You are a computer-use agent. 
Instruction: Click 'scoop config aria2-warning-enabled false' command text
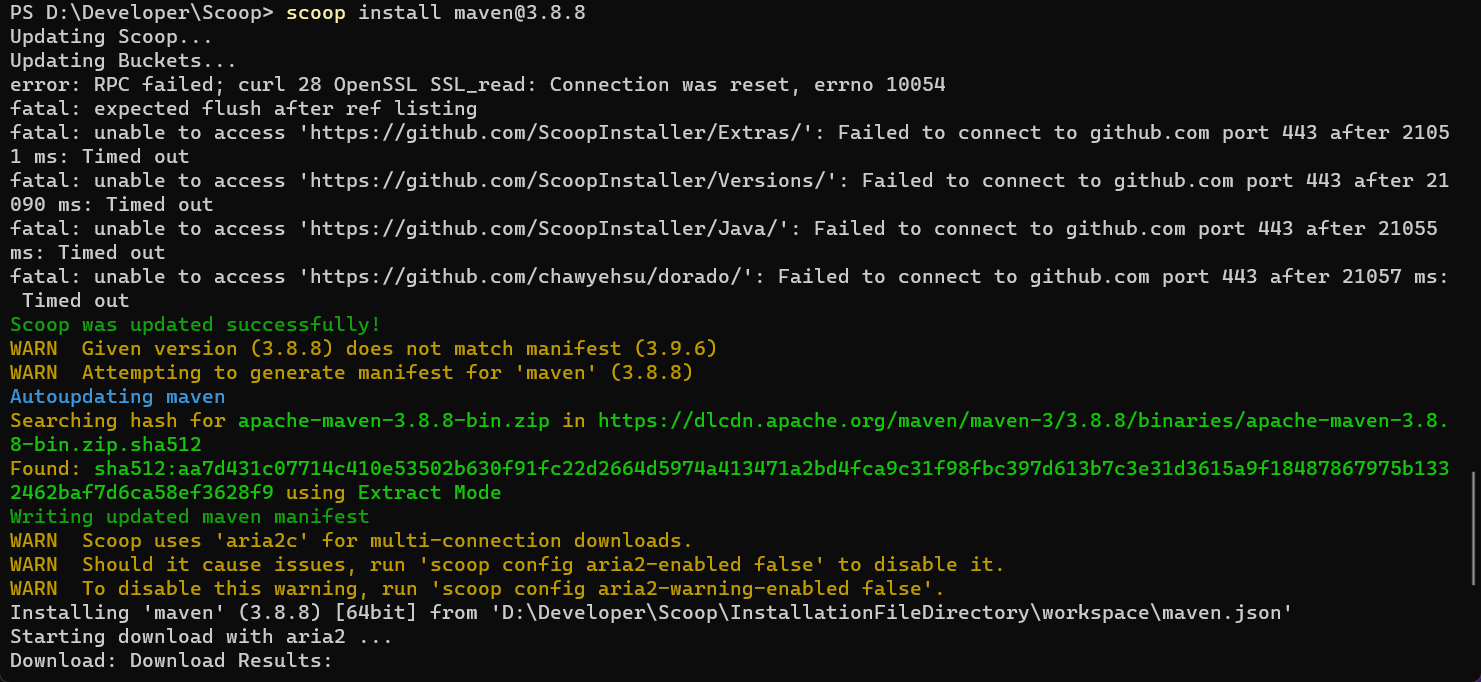pyautogui.click(x=680, y=589)
